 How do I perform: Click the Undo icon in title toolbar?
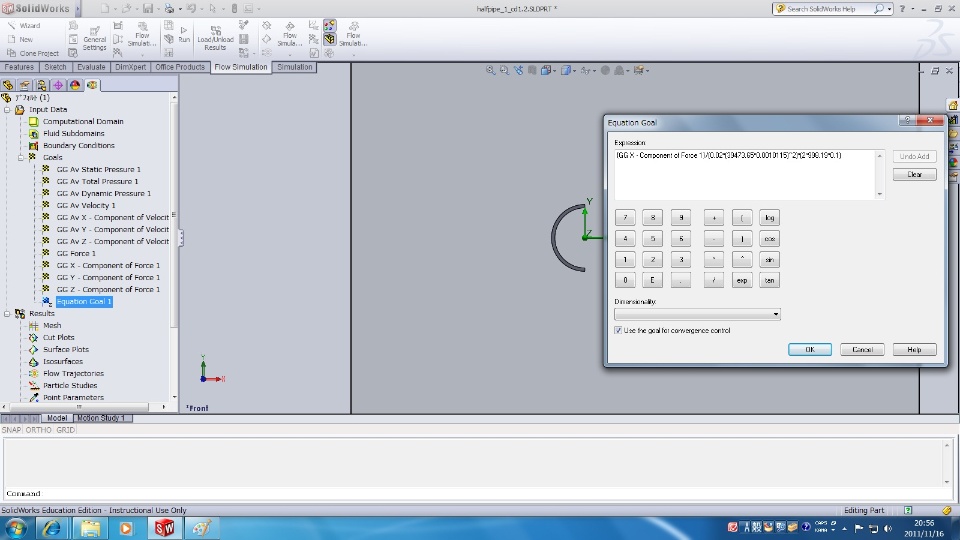coord(191,9)
